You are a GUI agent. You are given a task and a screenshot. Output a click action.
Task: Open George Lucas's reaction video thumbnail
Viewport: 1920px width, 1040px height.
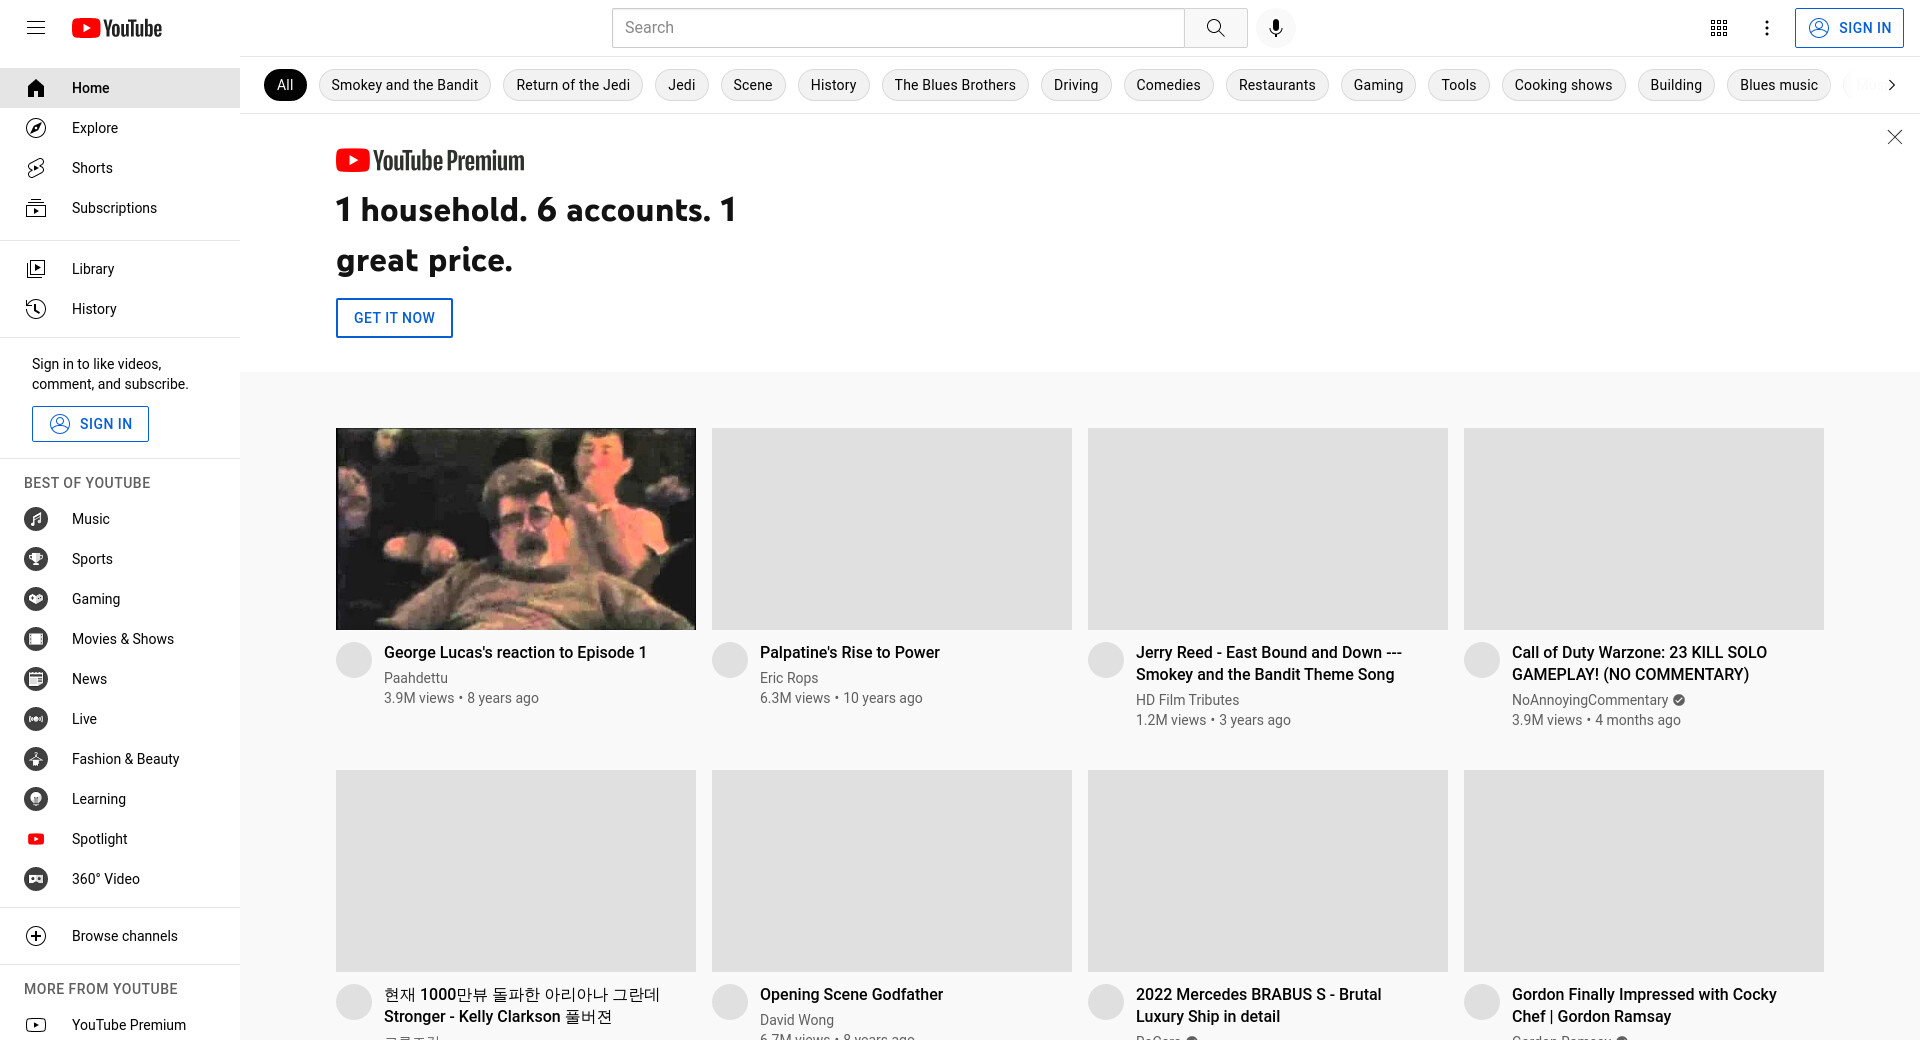click(516, 529)
